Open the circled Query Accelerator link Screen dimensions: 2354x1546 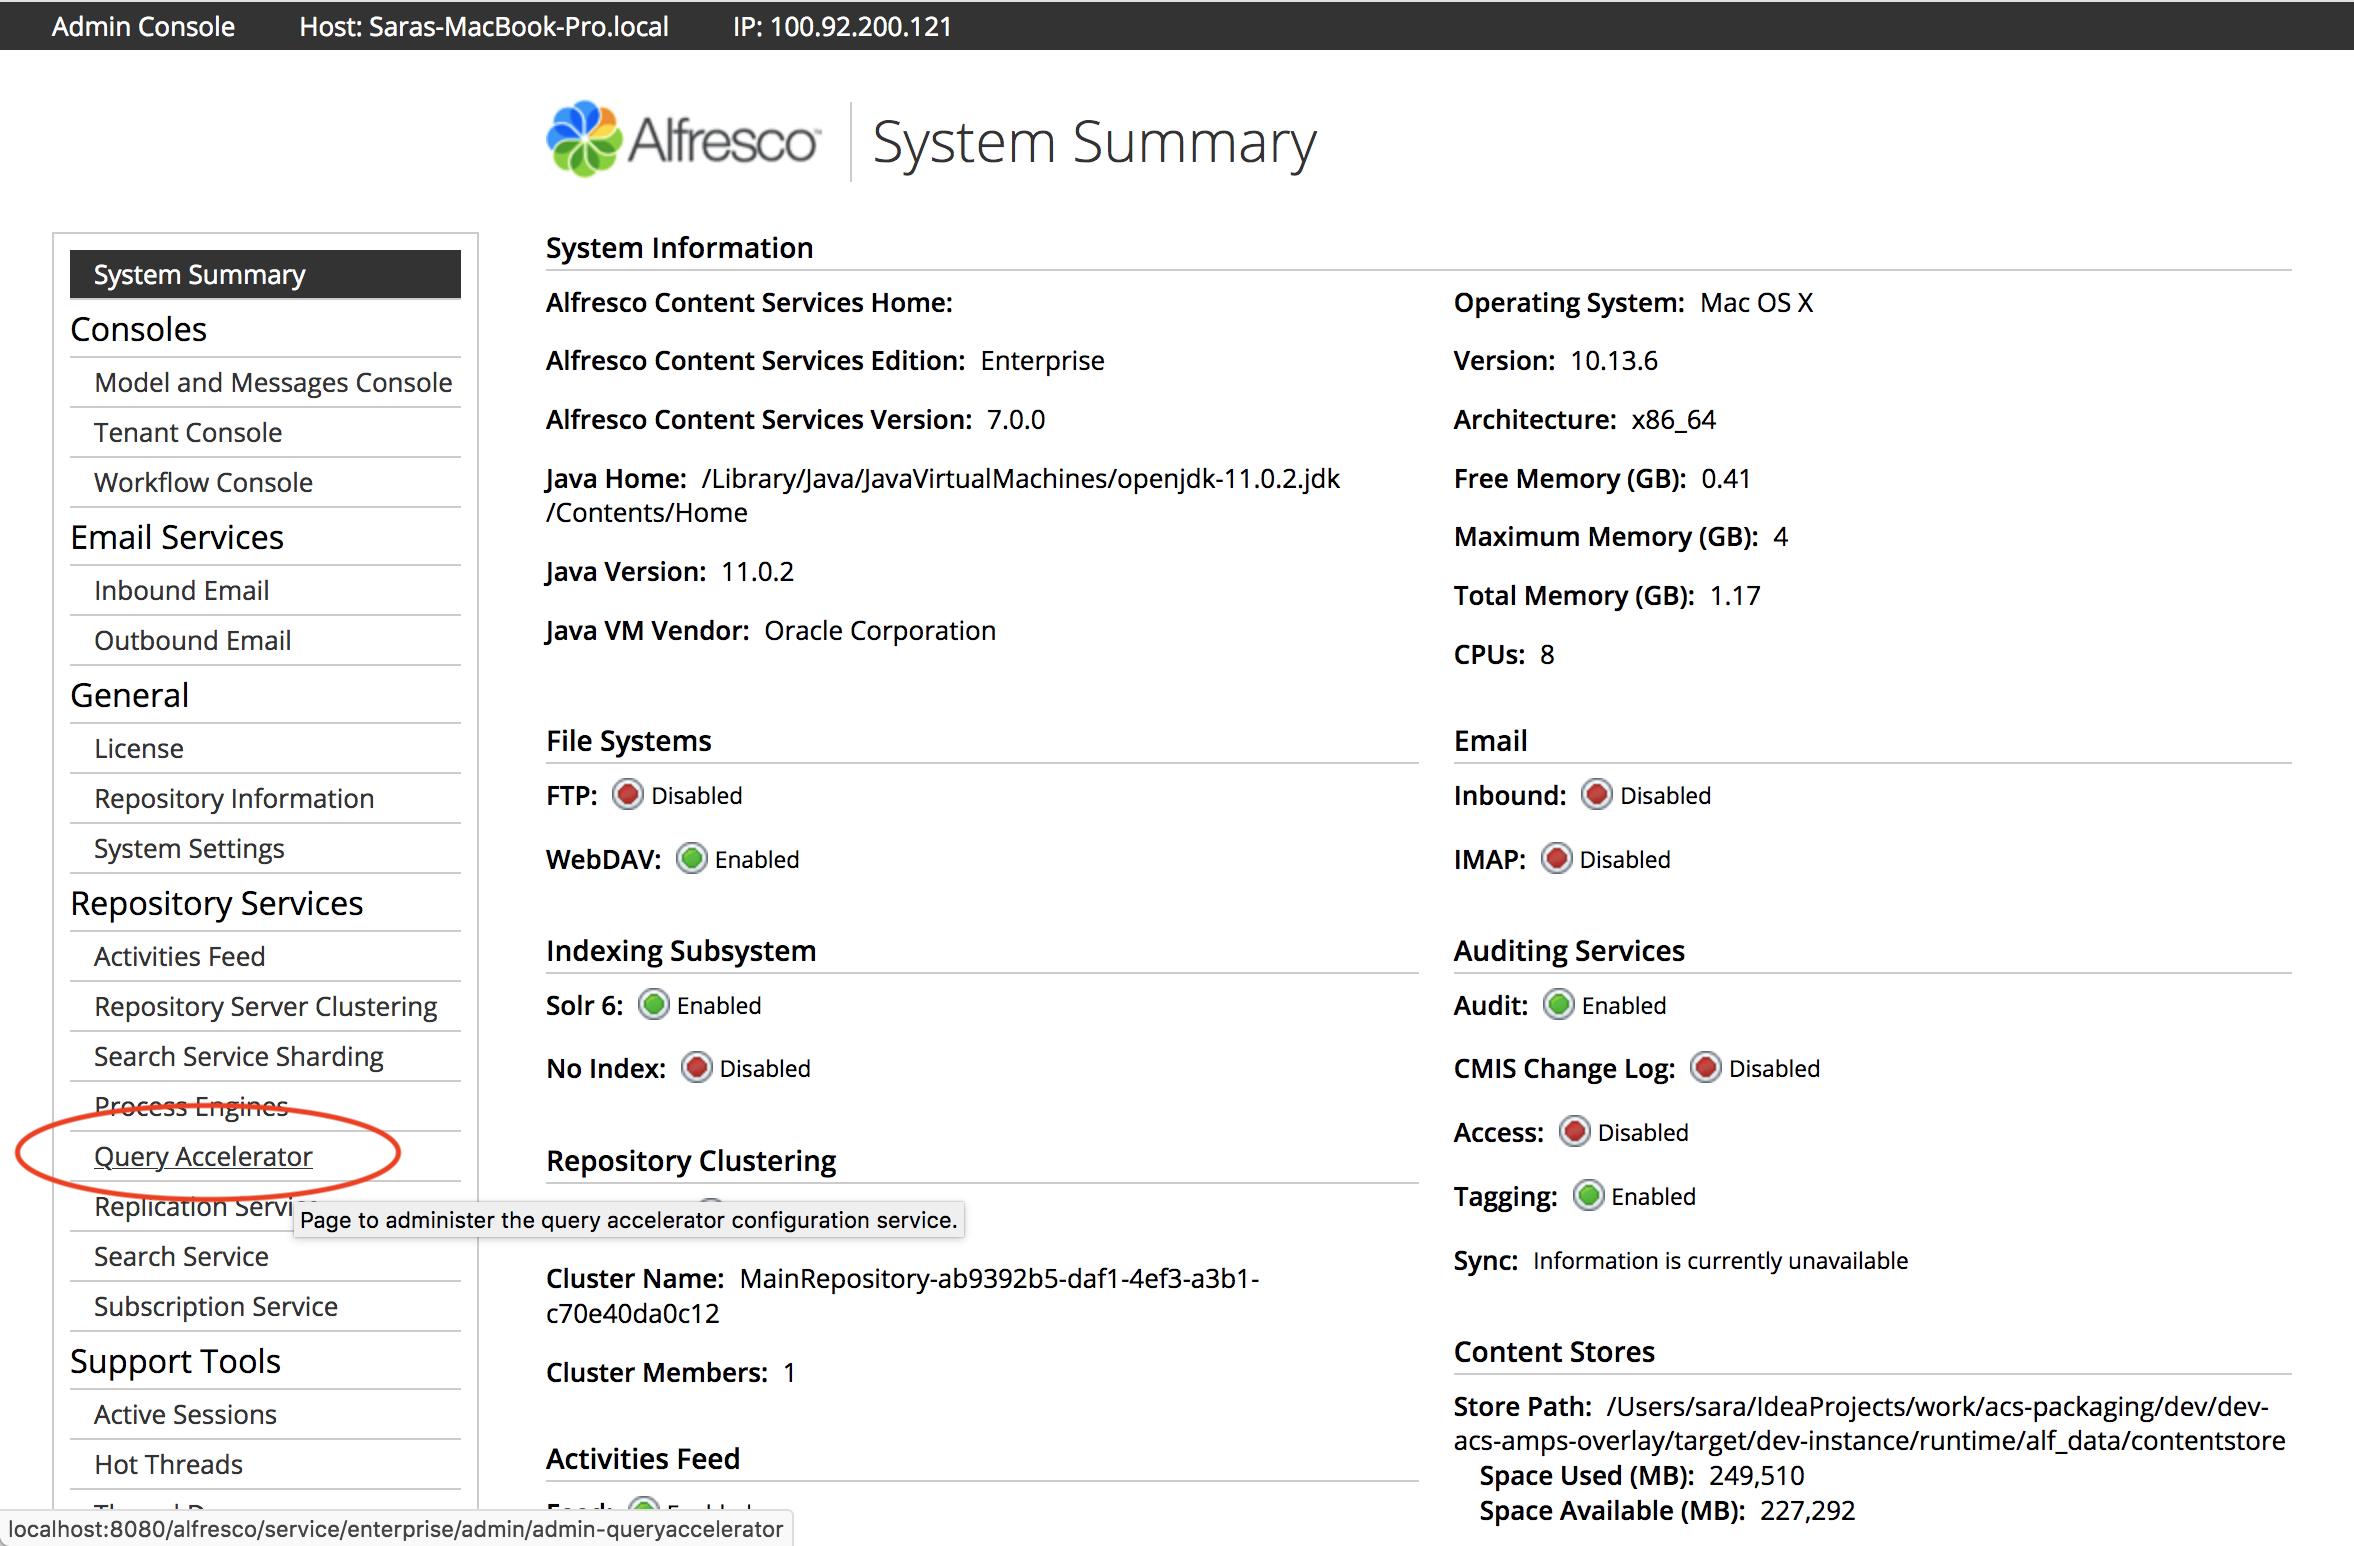click(203, 1156)
